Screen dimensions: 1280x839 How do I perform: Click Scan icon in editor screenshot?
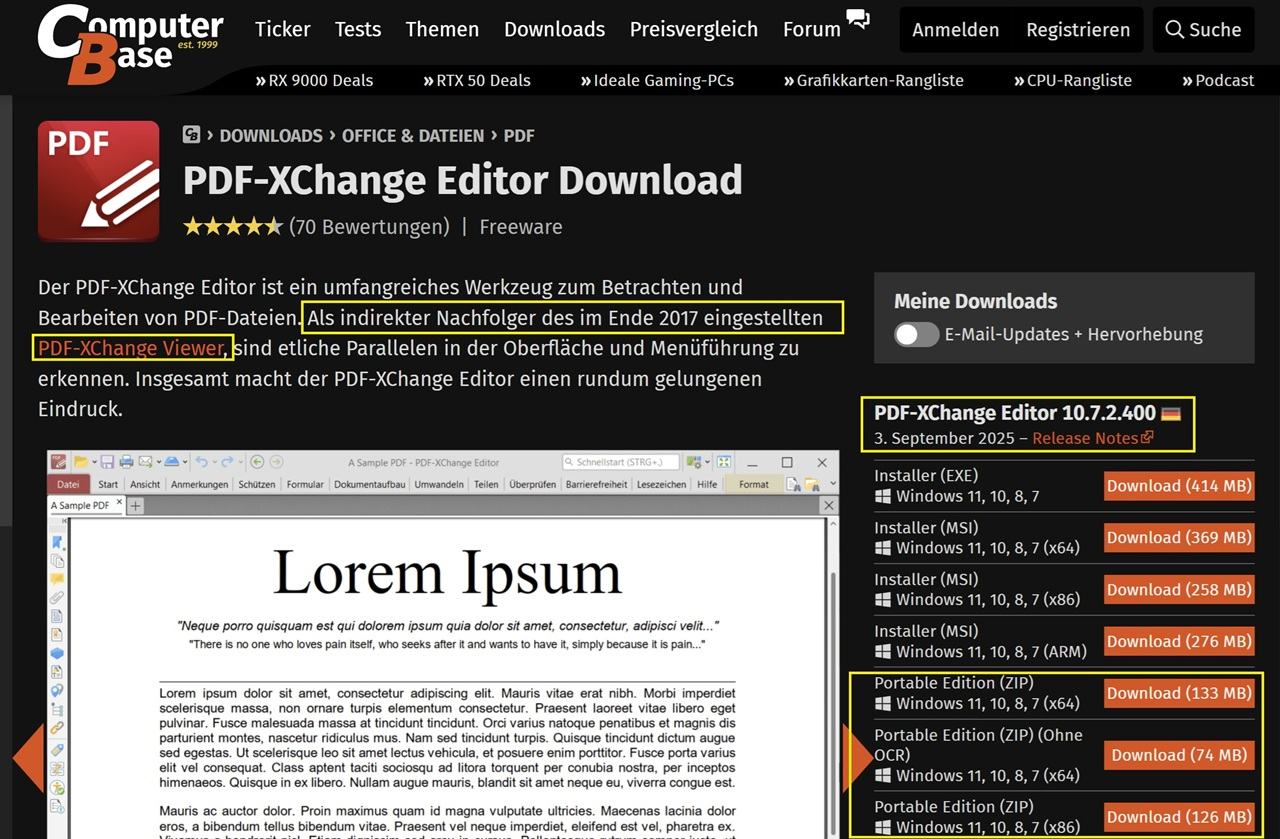171,462
